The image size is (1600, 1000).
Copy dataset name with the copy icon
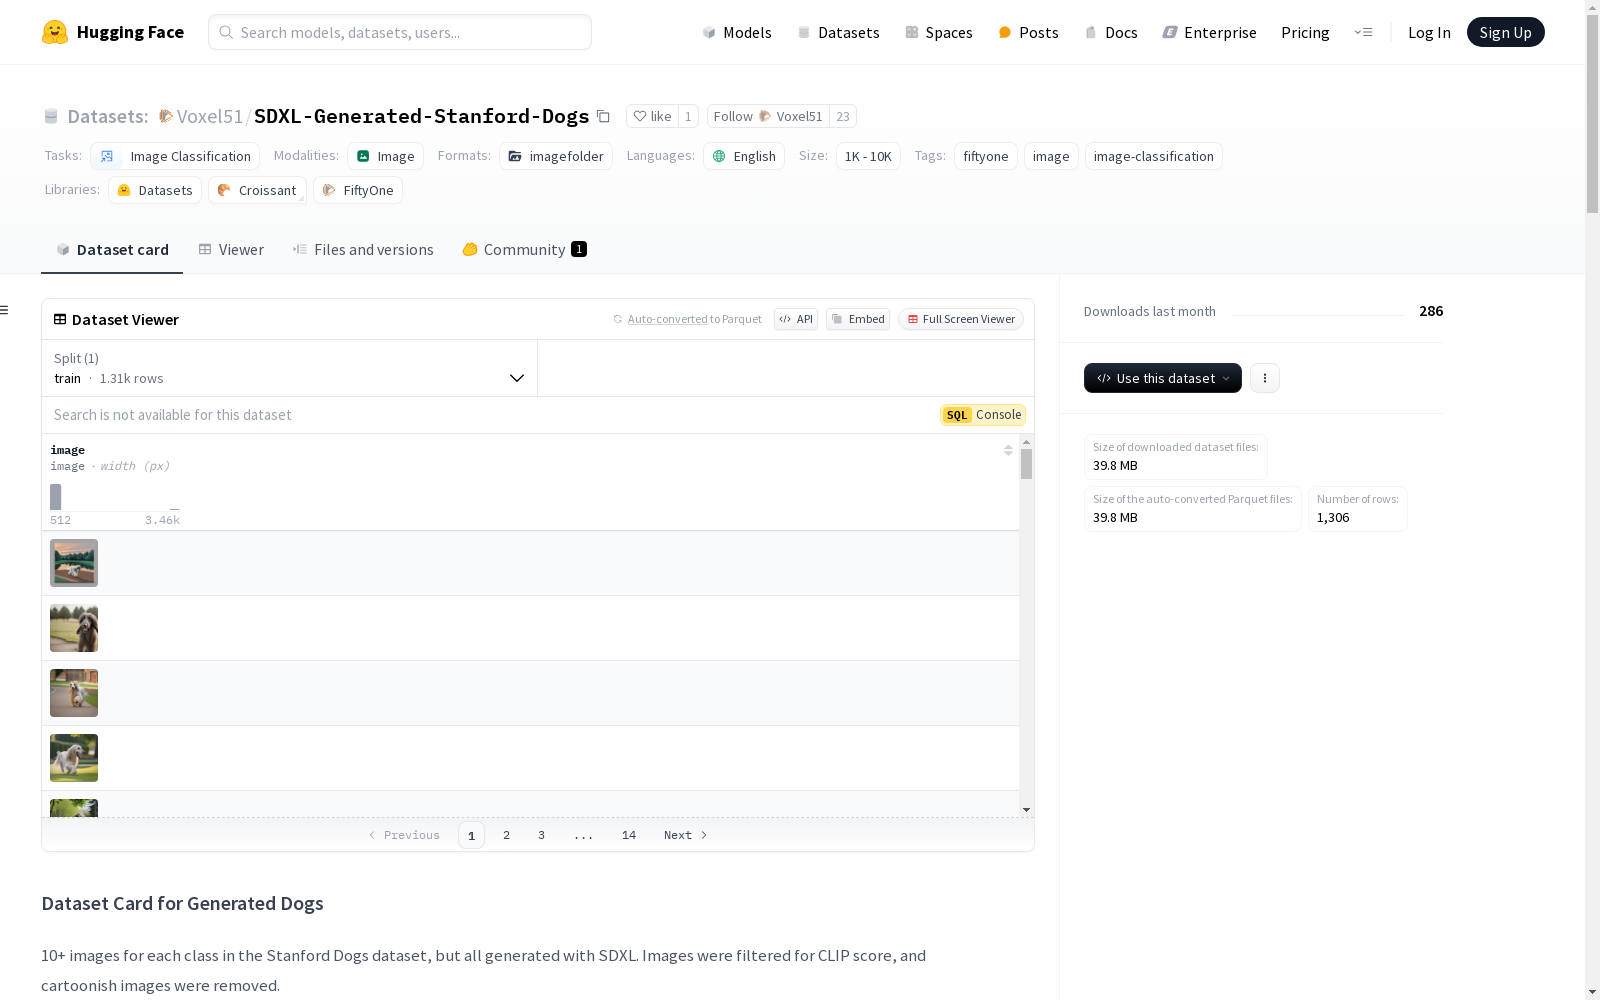(x=603, y=116)
